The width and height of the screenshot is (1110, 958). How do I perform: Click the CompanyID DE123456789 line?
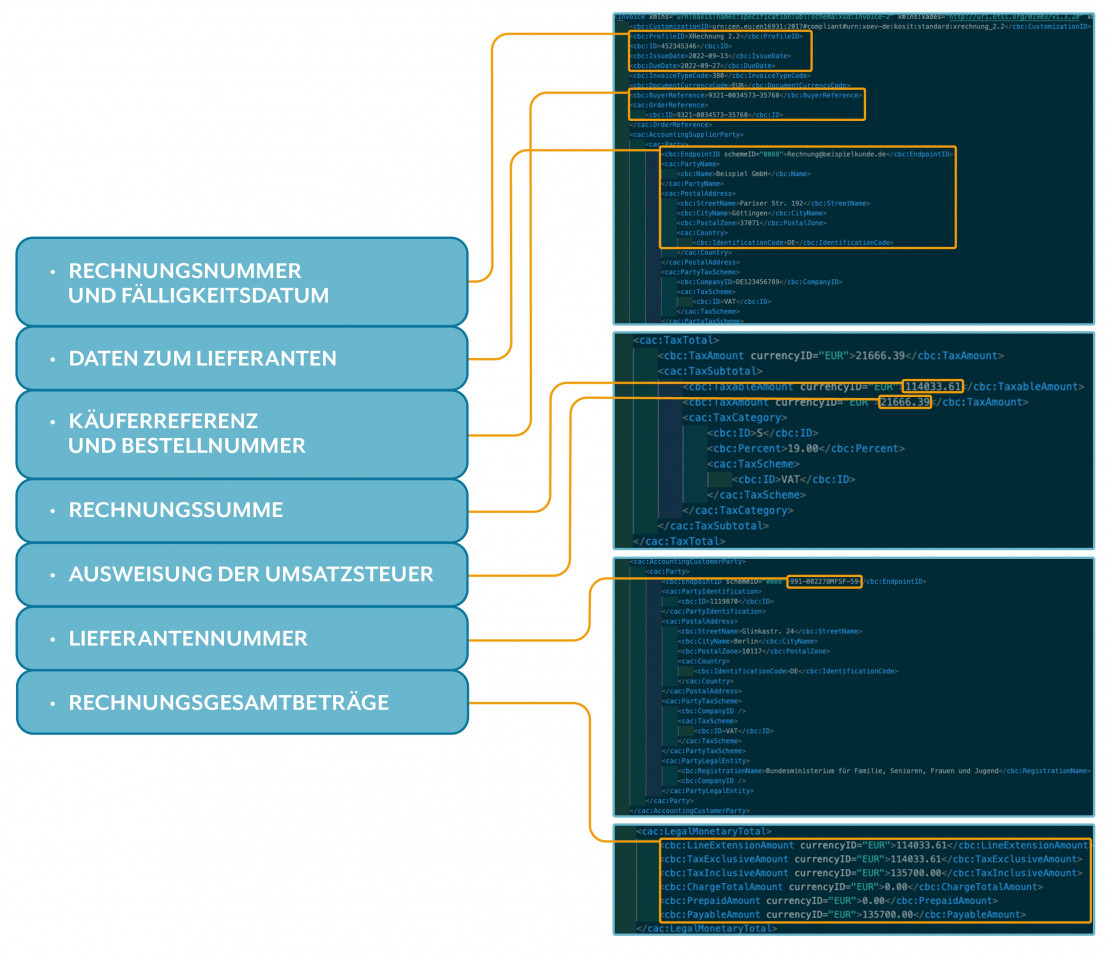pos(760,282)
